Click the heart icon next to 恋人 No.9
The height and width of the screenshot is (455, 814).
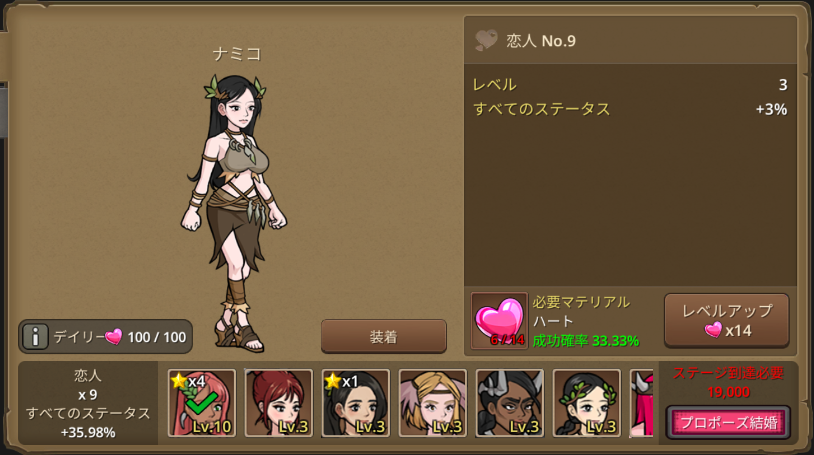pos(486,41)
